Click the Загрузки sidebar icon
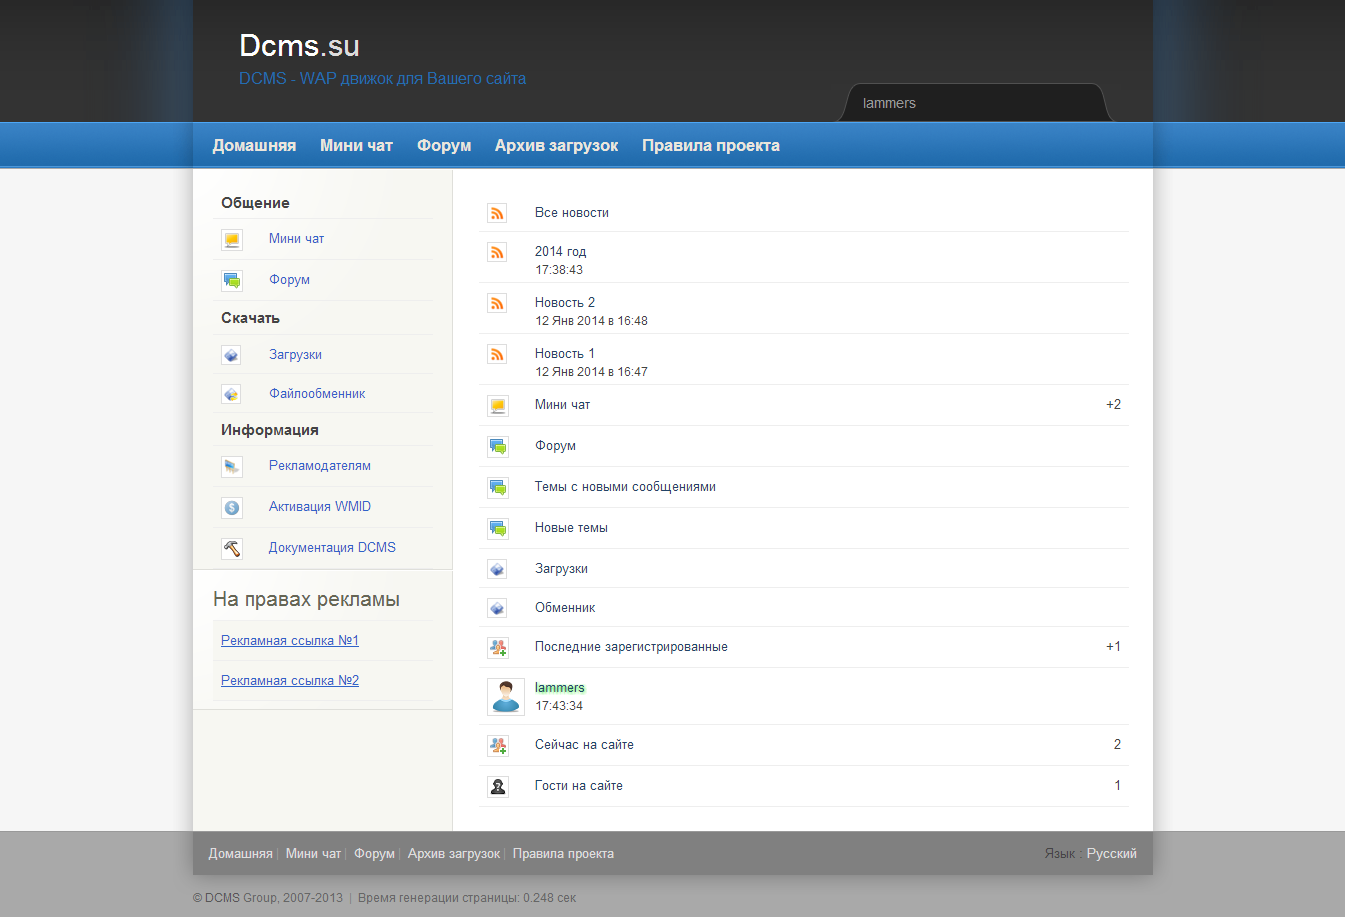 (x=231, y=355)
